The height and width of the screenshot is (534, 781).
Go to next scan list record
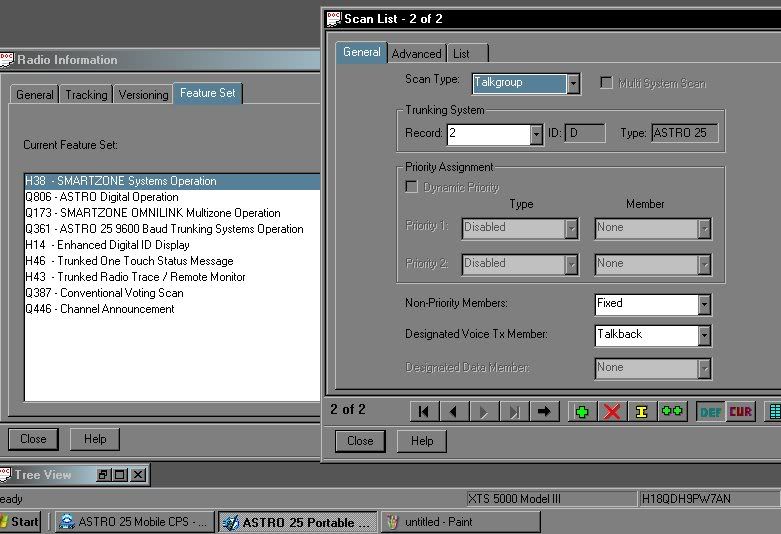click(483, 412)
